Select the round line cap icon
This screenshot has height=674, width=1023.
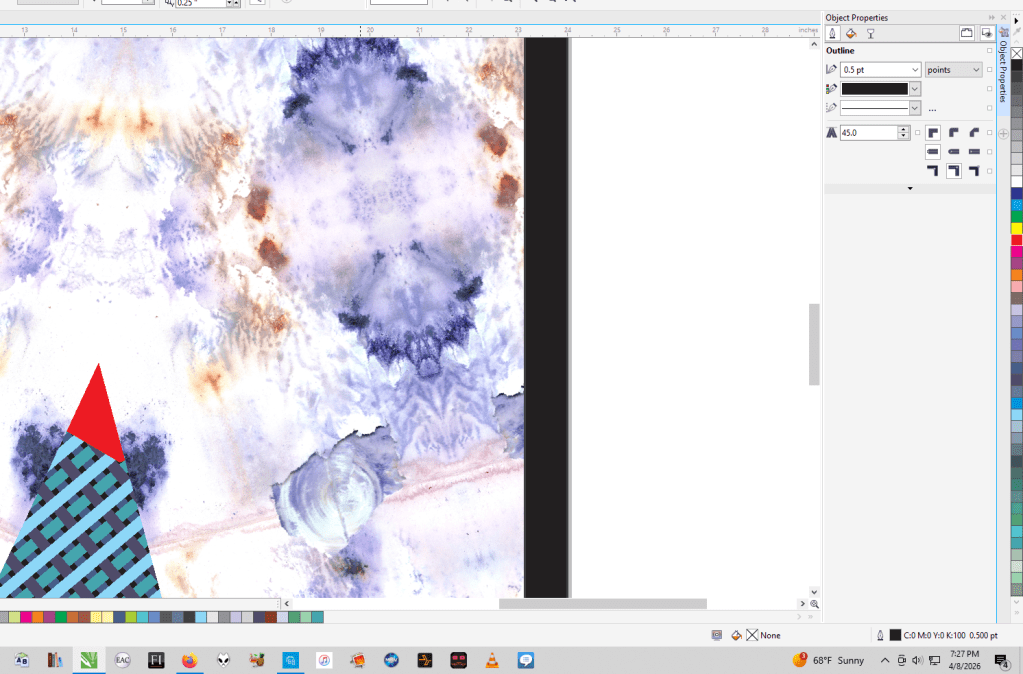pos(953,152)
